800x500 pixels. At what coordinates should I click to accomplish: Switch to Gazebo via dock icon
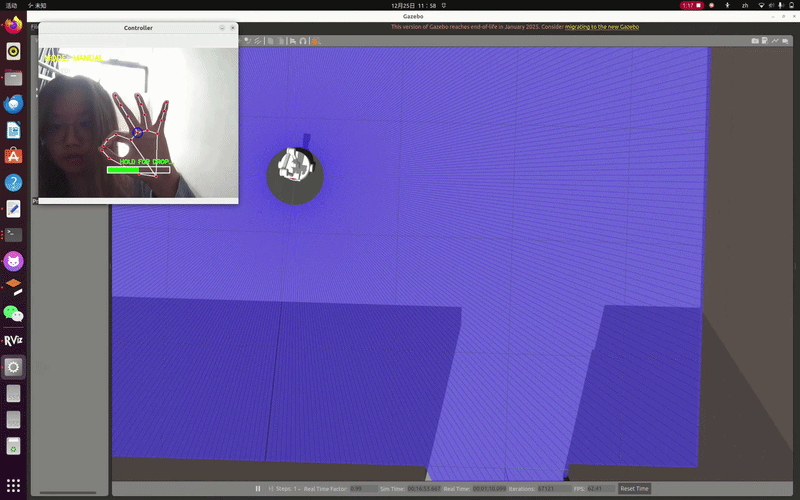coord(13,287)
